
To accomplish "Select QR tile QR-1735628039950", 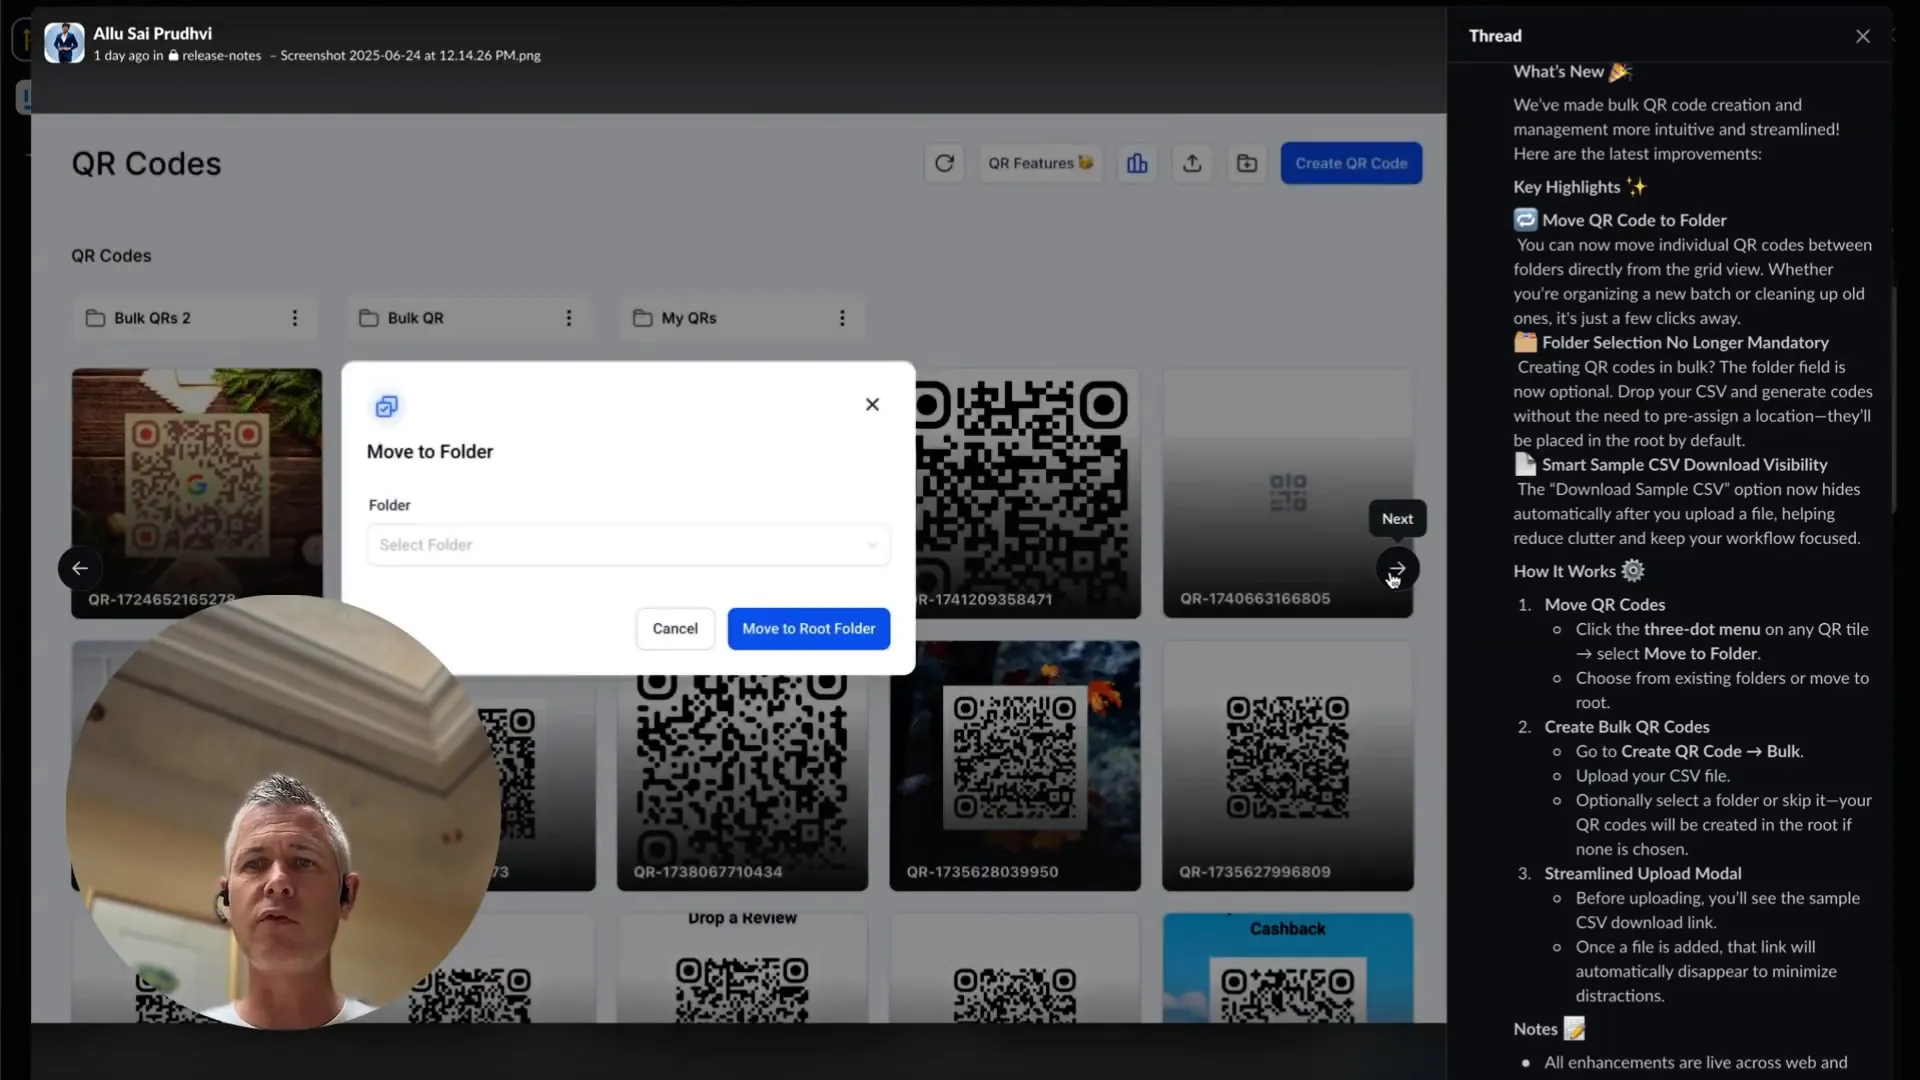I will 1015,766.
